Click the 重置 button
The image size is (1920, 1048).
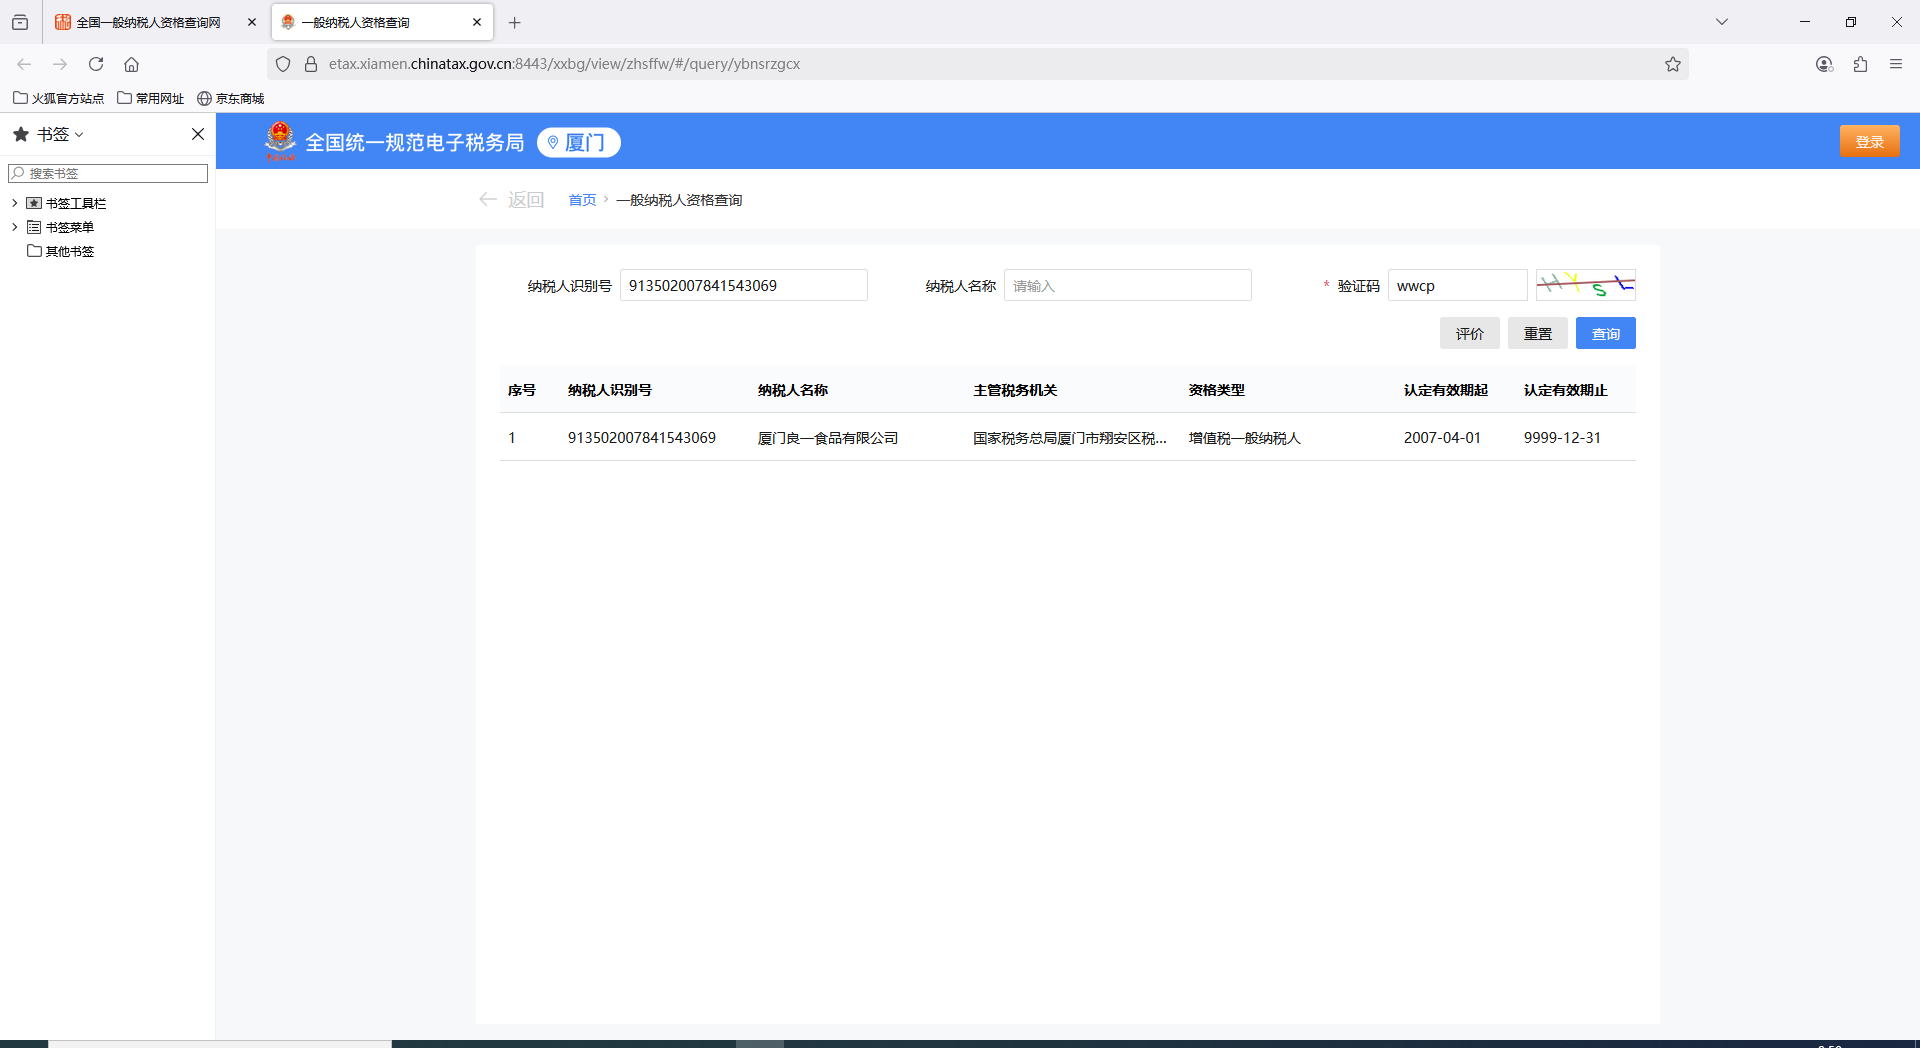point(1537,333)
